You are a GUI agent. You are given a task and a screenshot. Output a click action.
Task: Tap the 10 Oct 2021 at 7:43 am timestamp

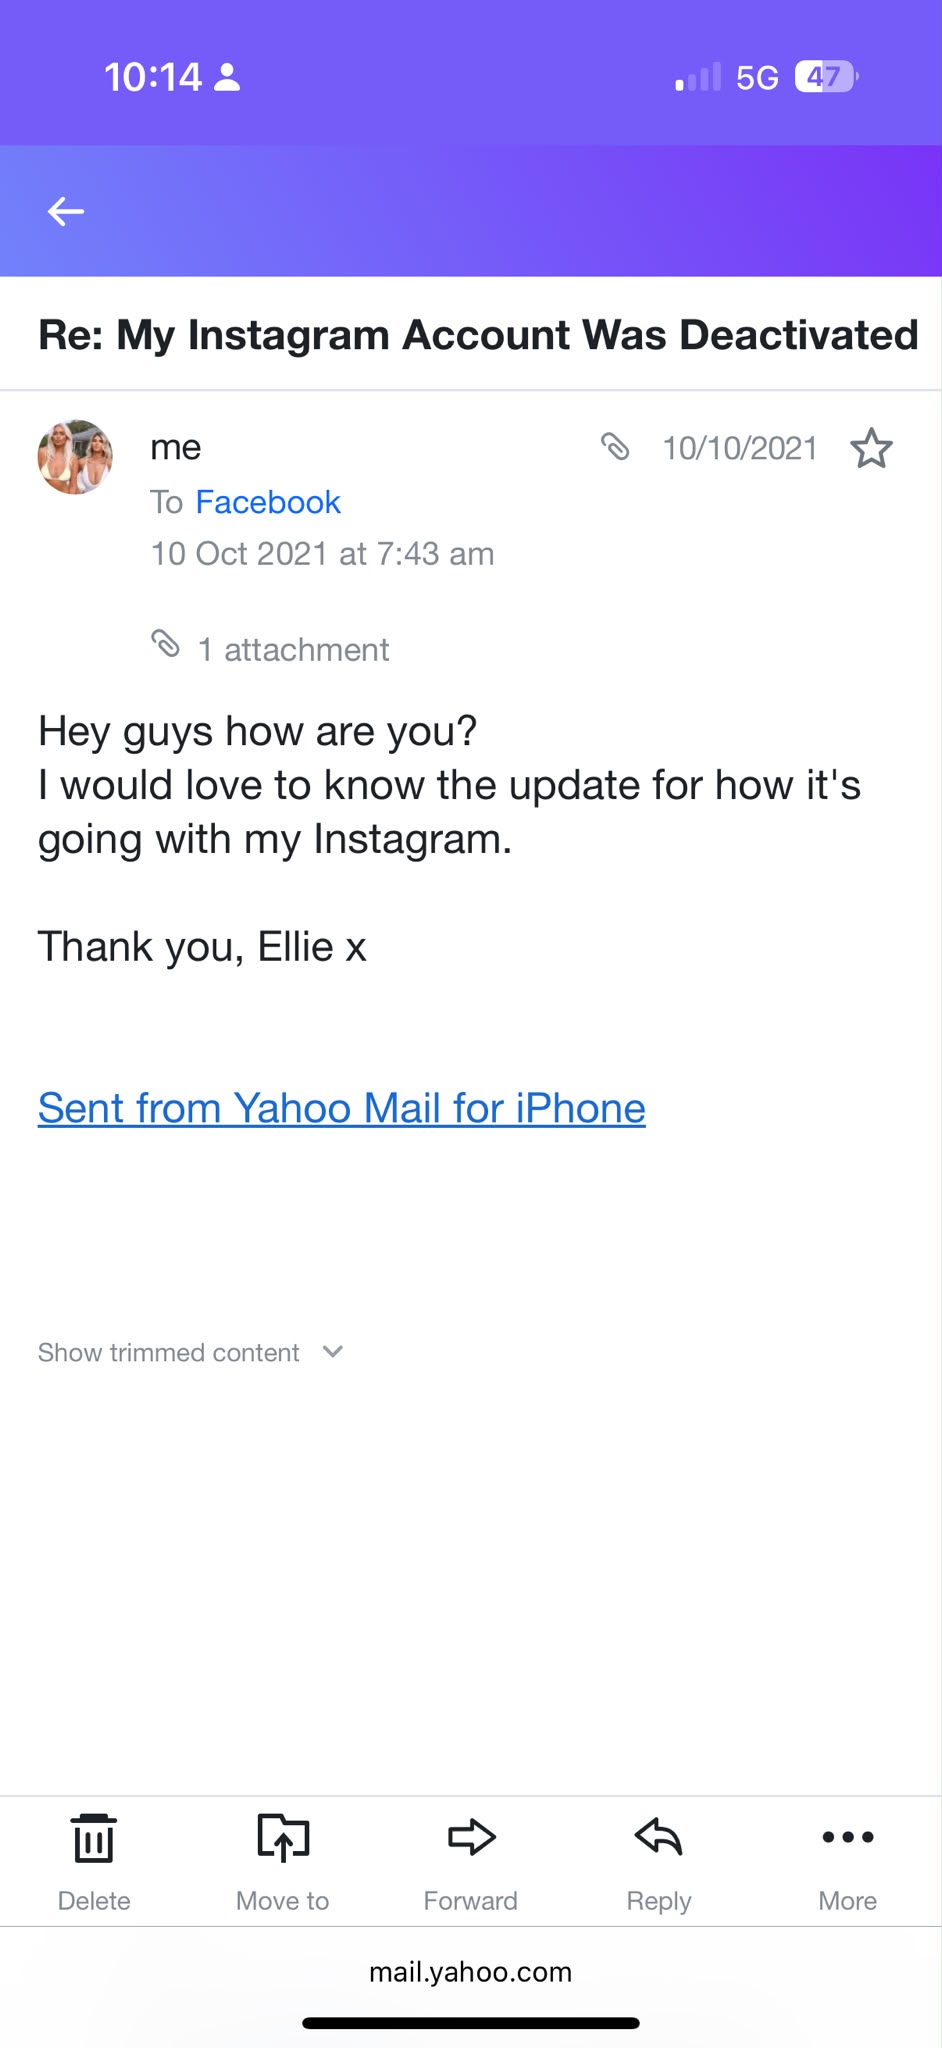(x=322, y=553)
